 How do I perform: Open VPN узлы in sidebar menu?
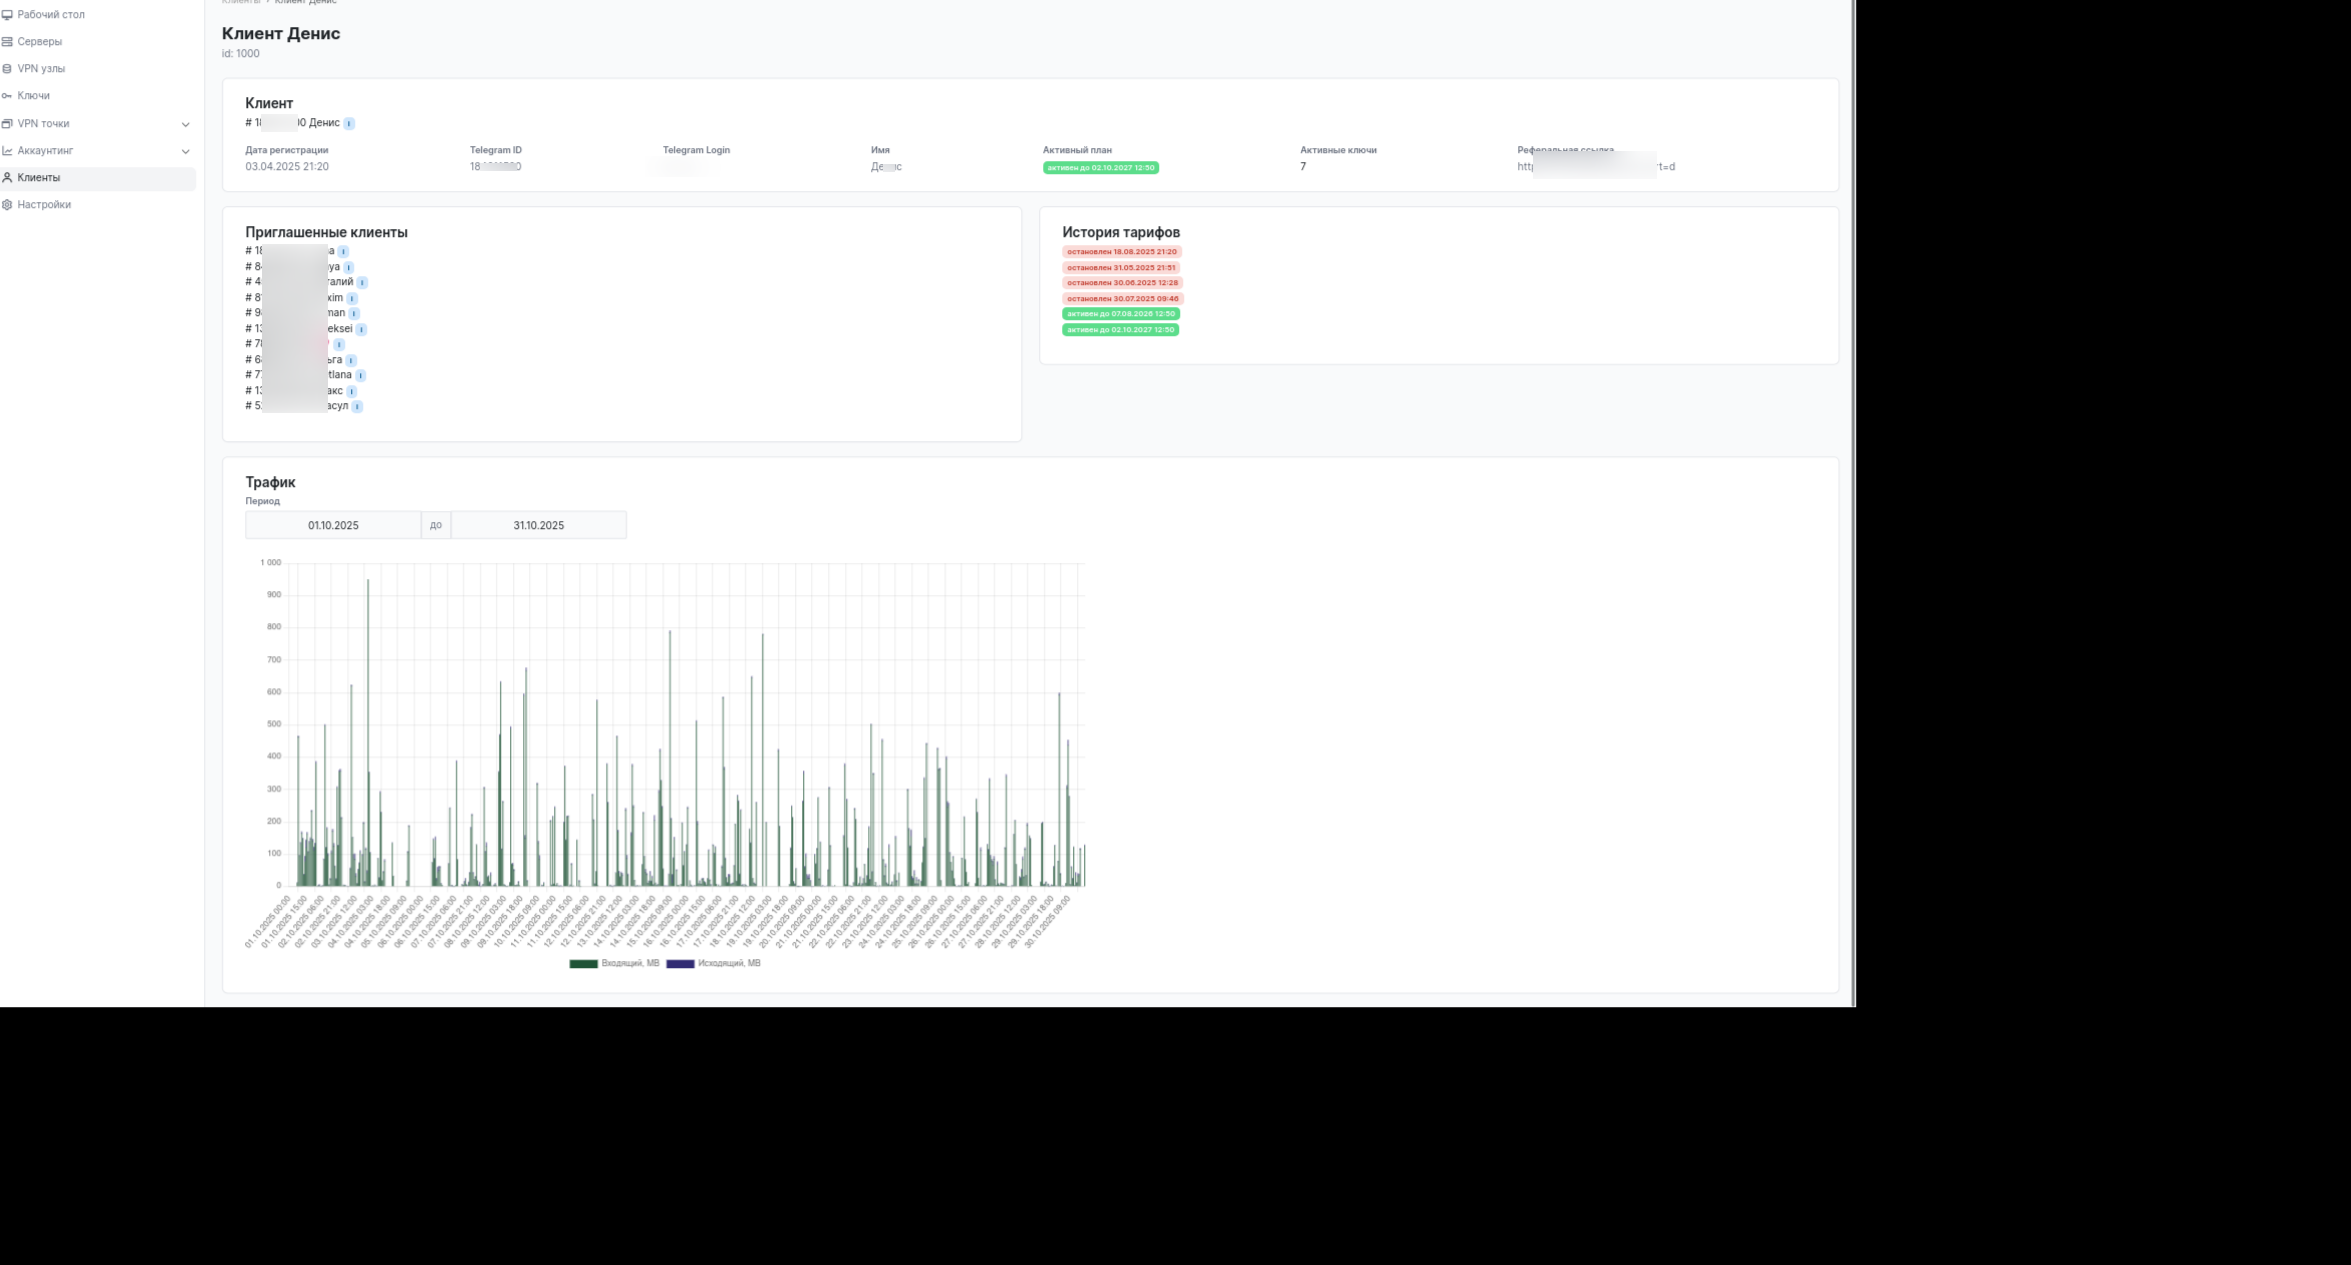pyautogui.click(x=41, y=69)
